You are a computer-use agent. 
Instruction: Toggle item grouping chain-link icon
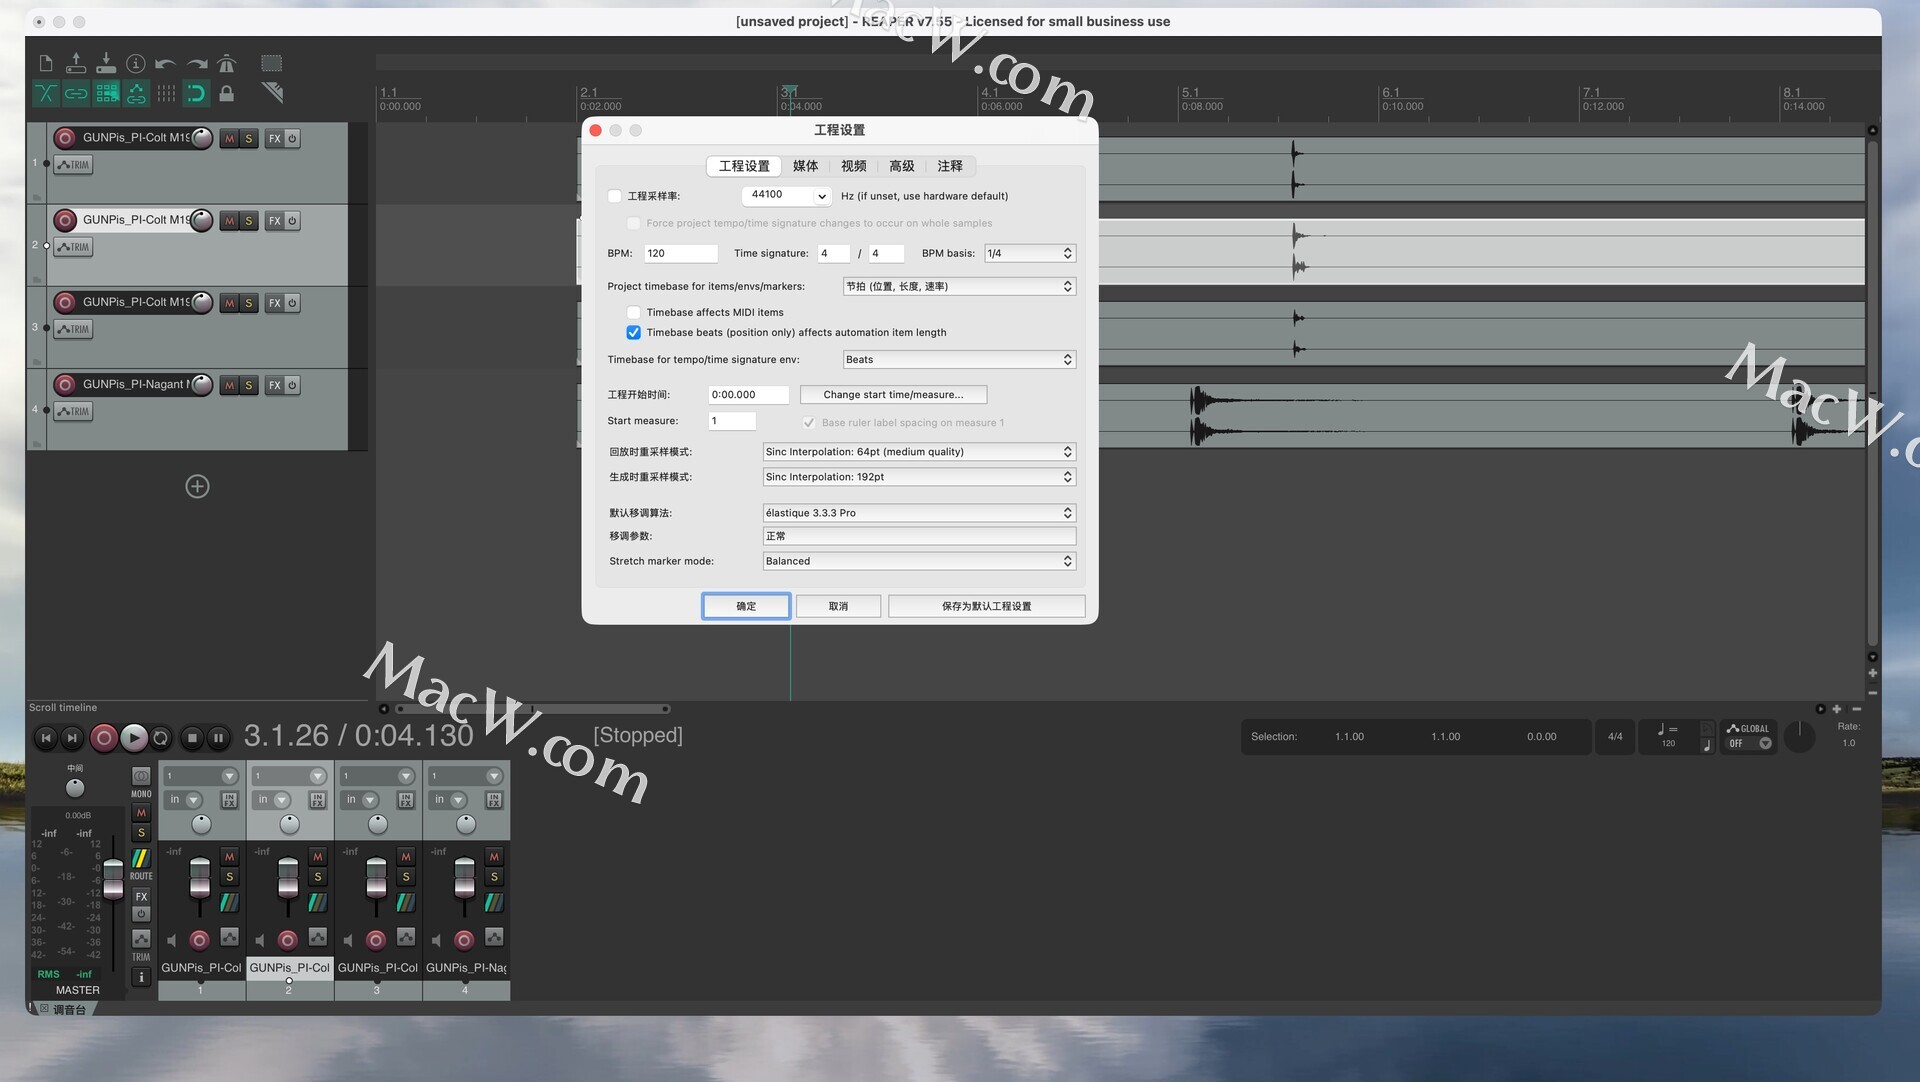pos(76,94)
